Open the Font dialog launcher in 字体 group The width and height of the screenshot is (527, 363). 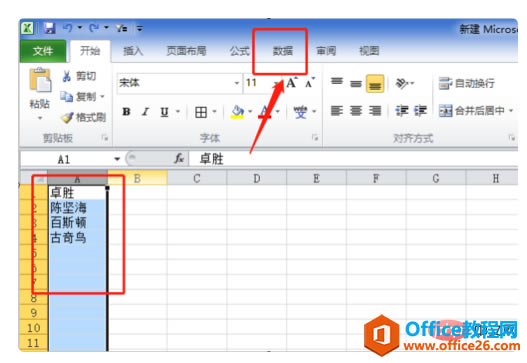pyautogui.click(x=315, y=137)
